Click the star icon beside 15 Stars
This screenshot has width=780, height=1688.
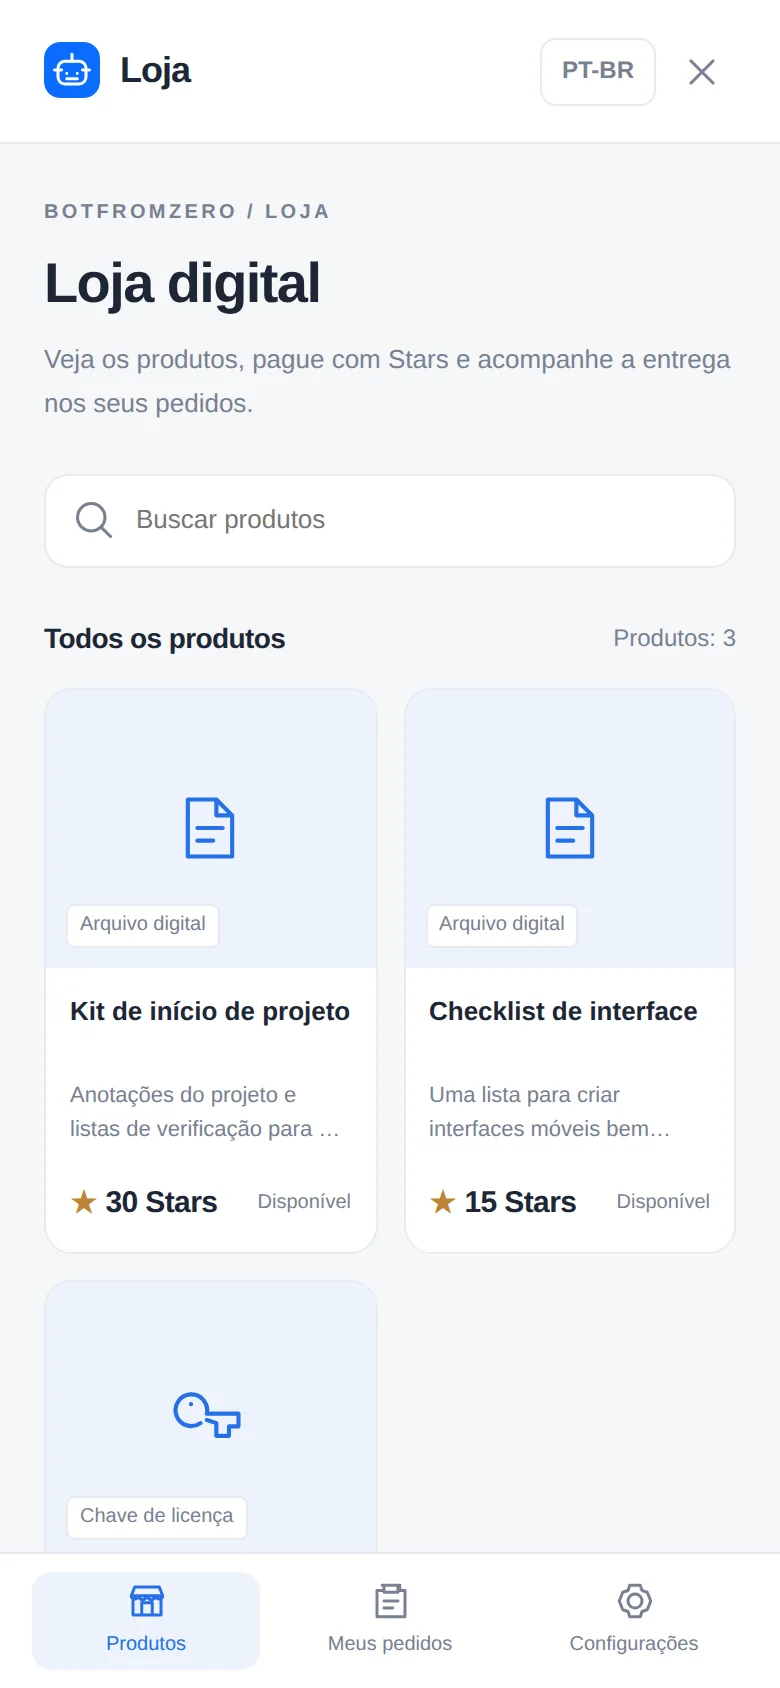click(443, 1201)
